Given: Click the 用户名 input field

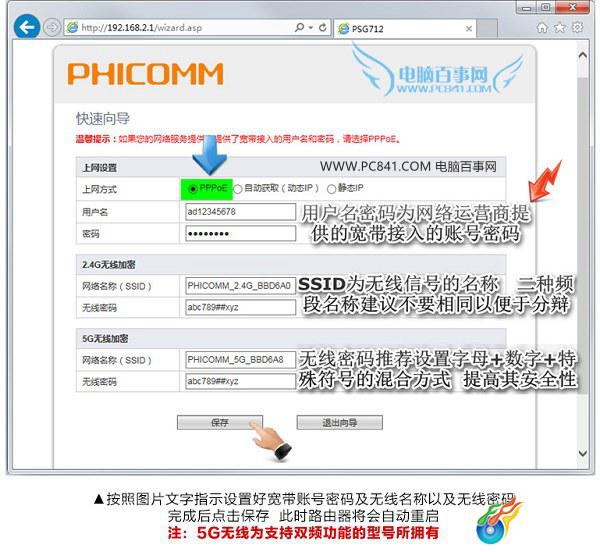Looking at the screenshot, I should coord(241,212).
